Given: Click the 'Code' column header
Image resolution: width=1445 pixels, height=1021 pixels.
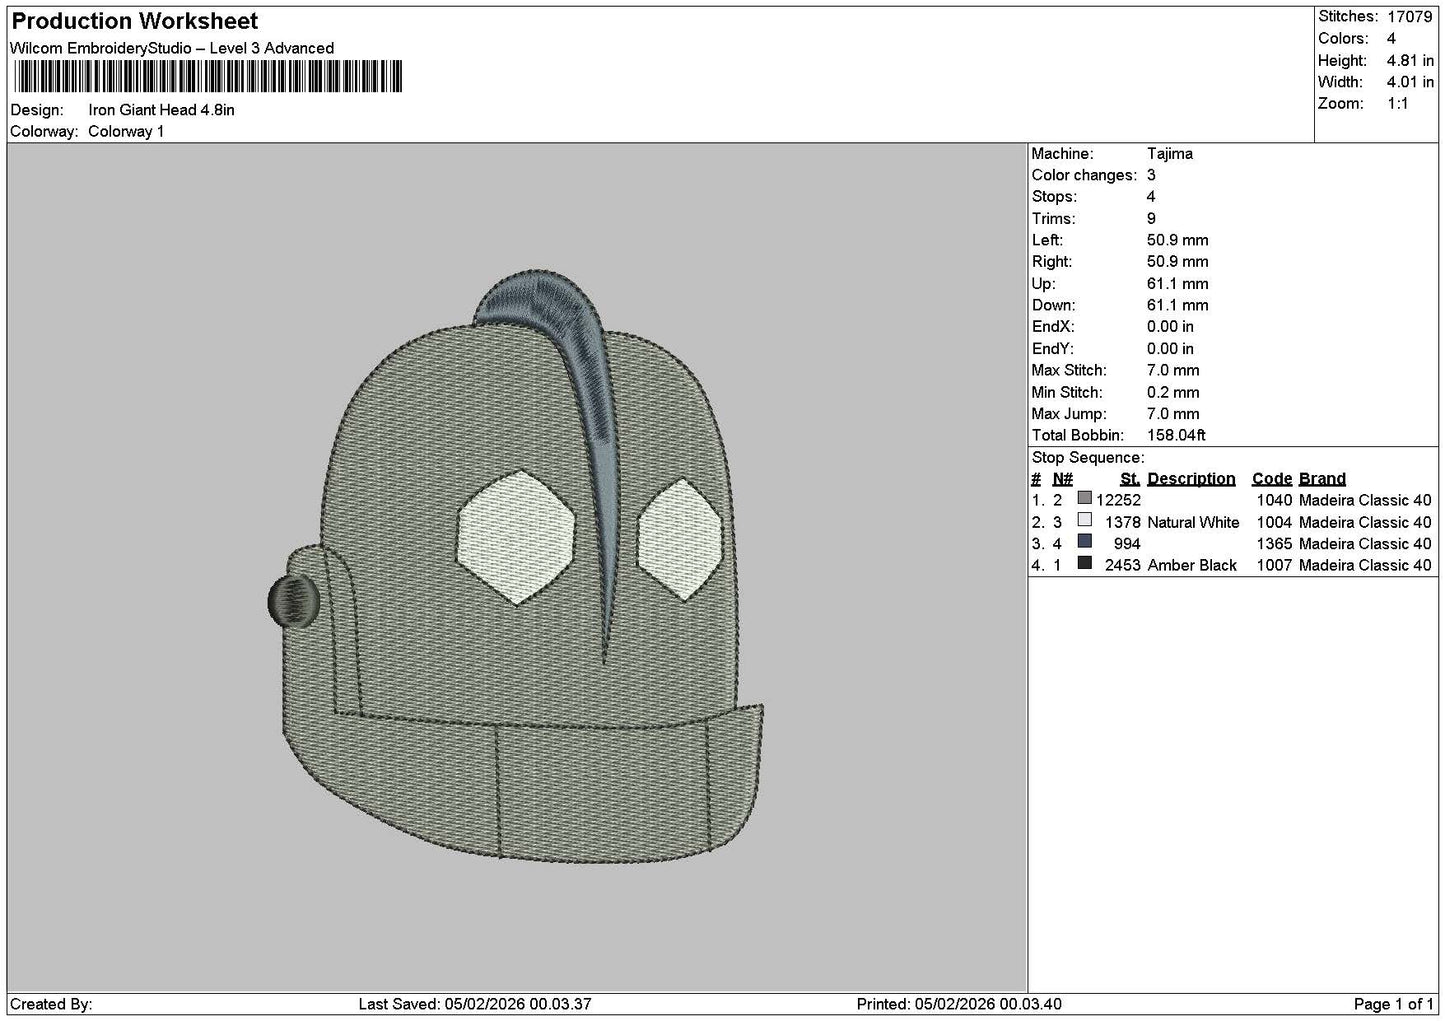Looking at the screenshot, I should tap(1272, 479).
